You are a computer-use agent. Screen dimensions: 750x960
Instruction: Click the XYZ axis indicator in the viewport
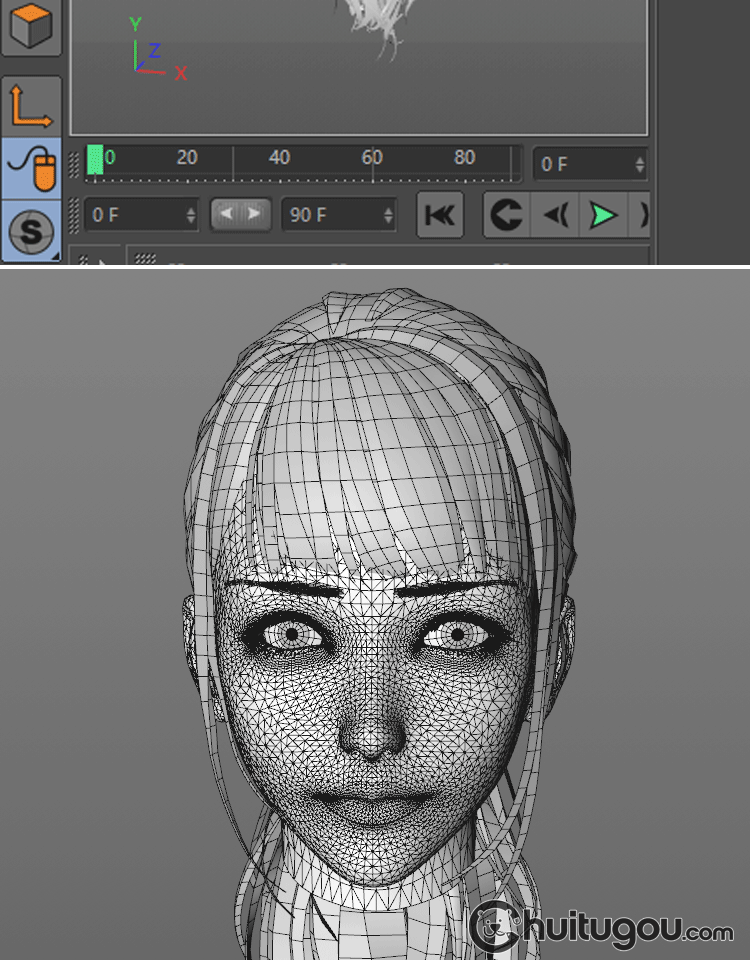(157, 50)
